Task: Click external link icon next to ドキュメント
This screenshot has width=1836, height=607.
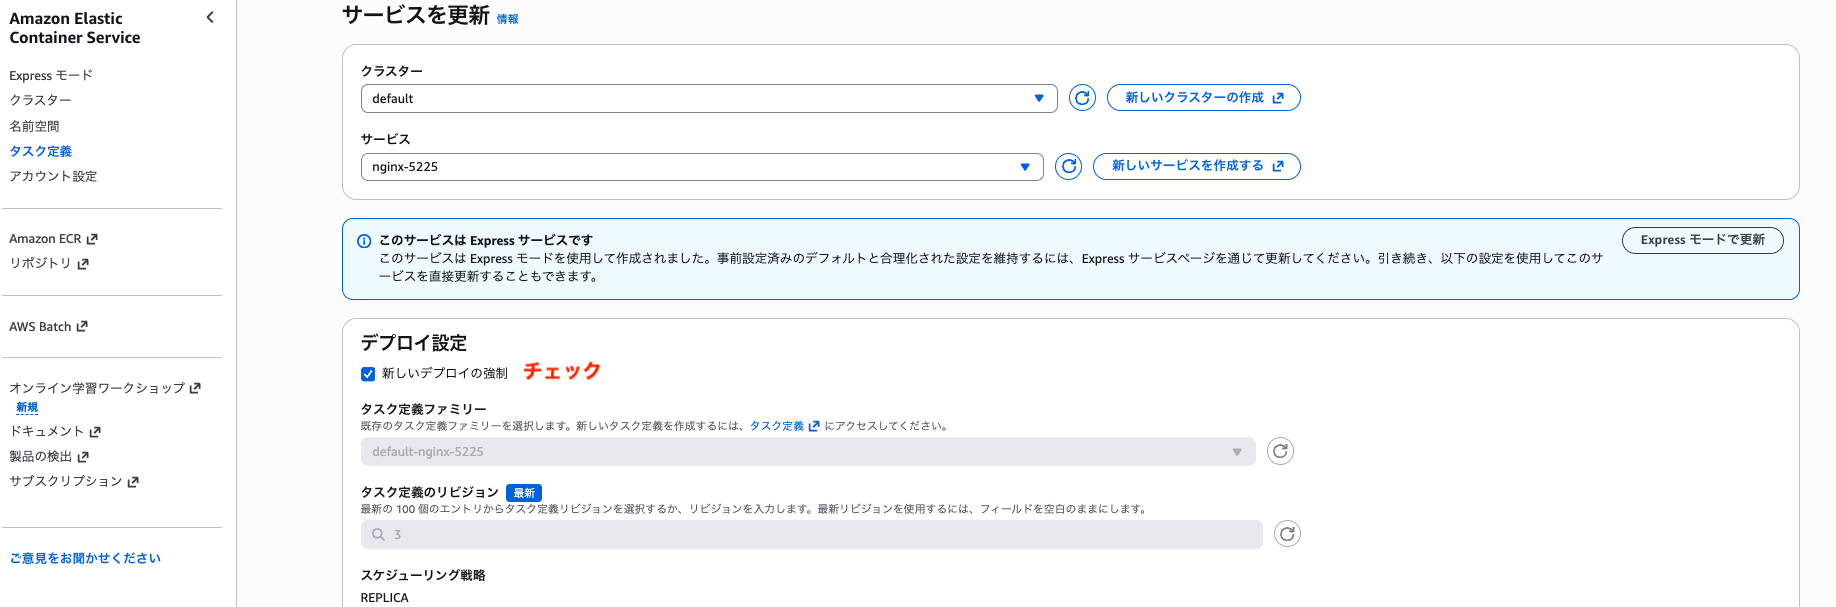Action: 95,432
